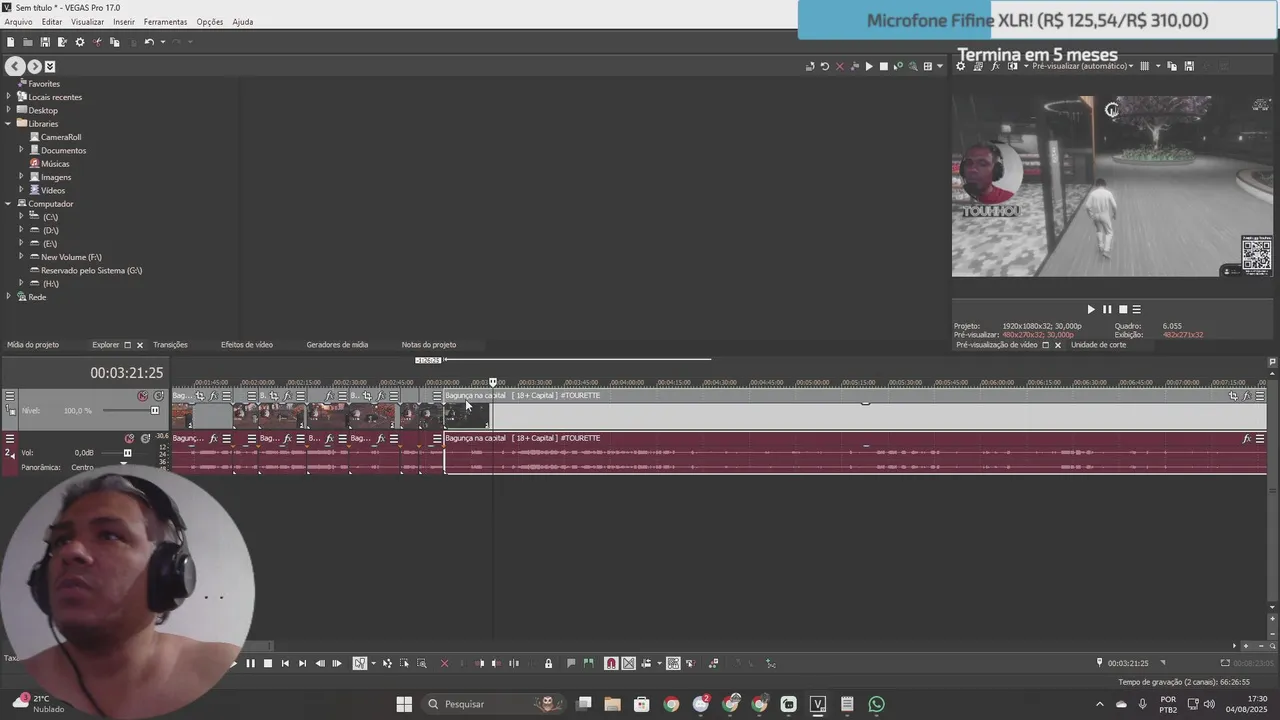The height and width of the screenshot is (720, 1280).
Task: Expand the New Volume (F:\) drive
Action: coord(21,257)
